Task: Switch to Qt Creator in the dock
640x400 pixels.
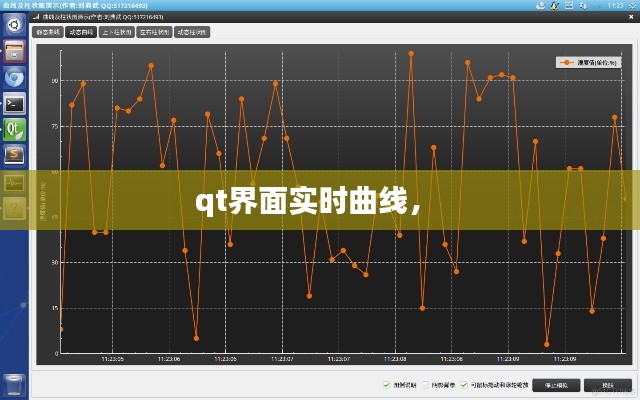Action: (14, 128)
